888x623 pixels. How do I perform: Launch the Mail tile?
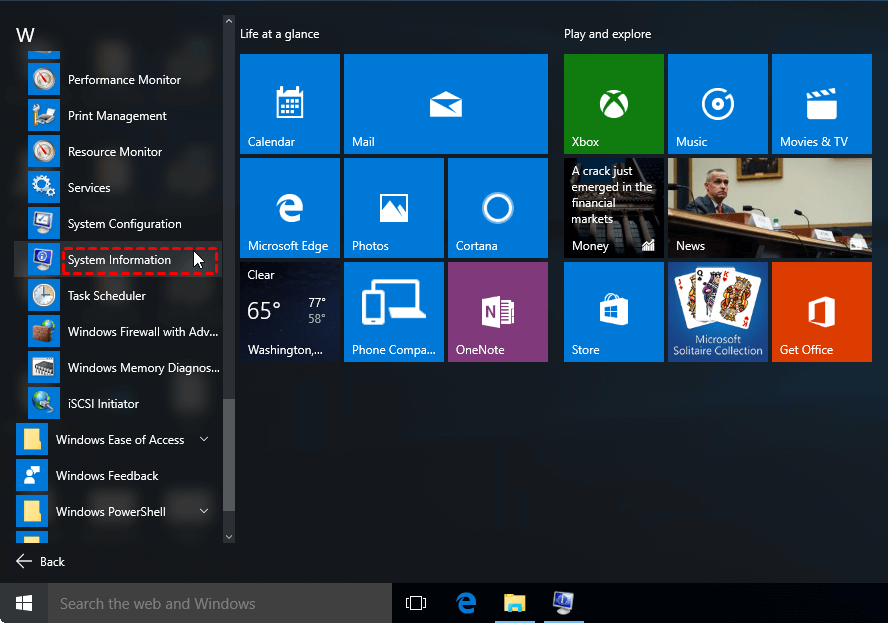point(445,103)
